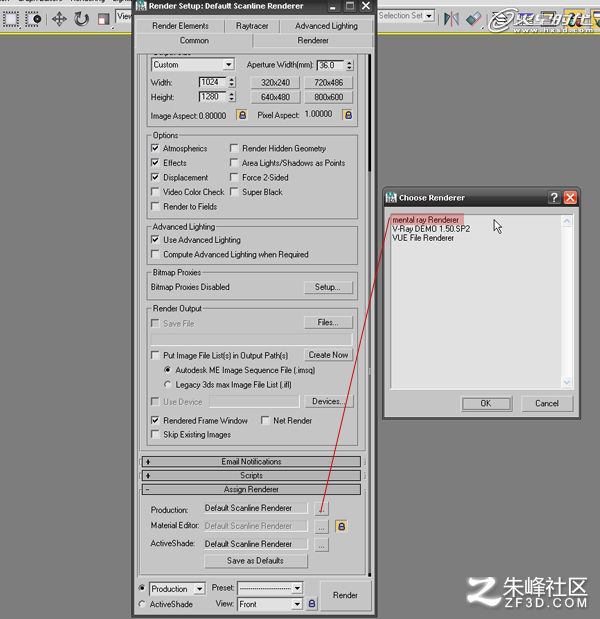Select V-Ray DEMO 1.50.SP2 in list
This screenshot has width=600, height=619.
pyautogui.click(x=431, y=229)
